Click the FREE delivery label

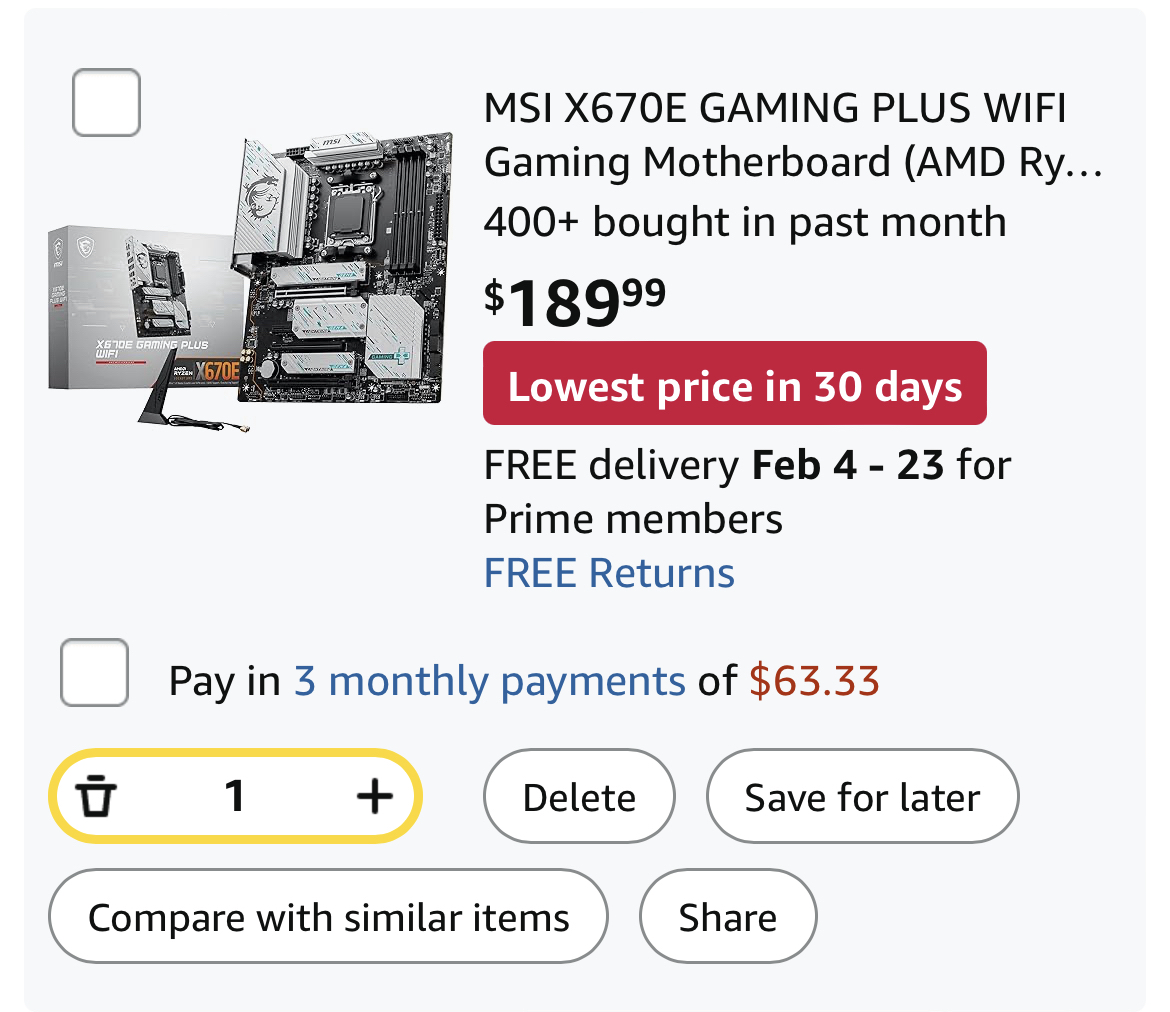coord(612,466)
